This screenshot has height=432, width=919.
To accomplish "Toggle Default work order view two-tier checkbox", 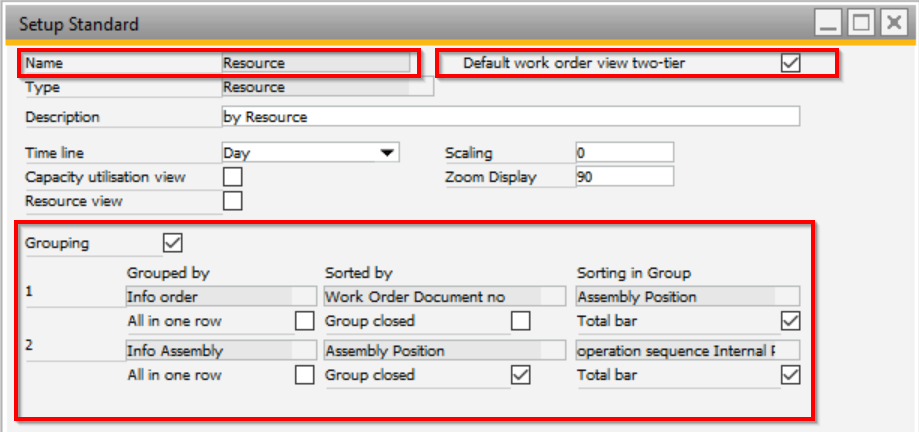I will click(x=790, y=63).
